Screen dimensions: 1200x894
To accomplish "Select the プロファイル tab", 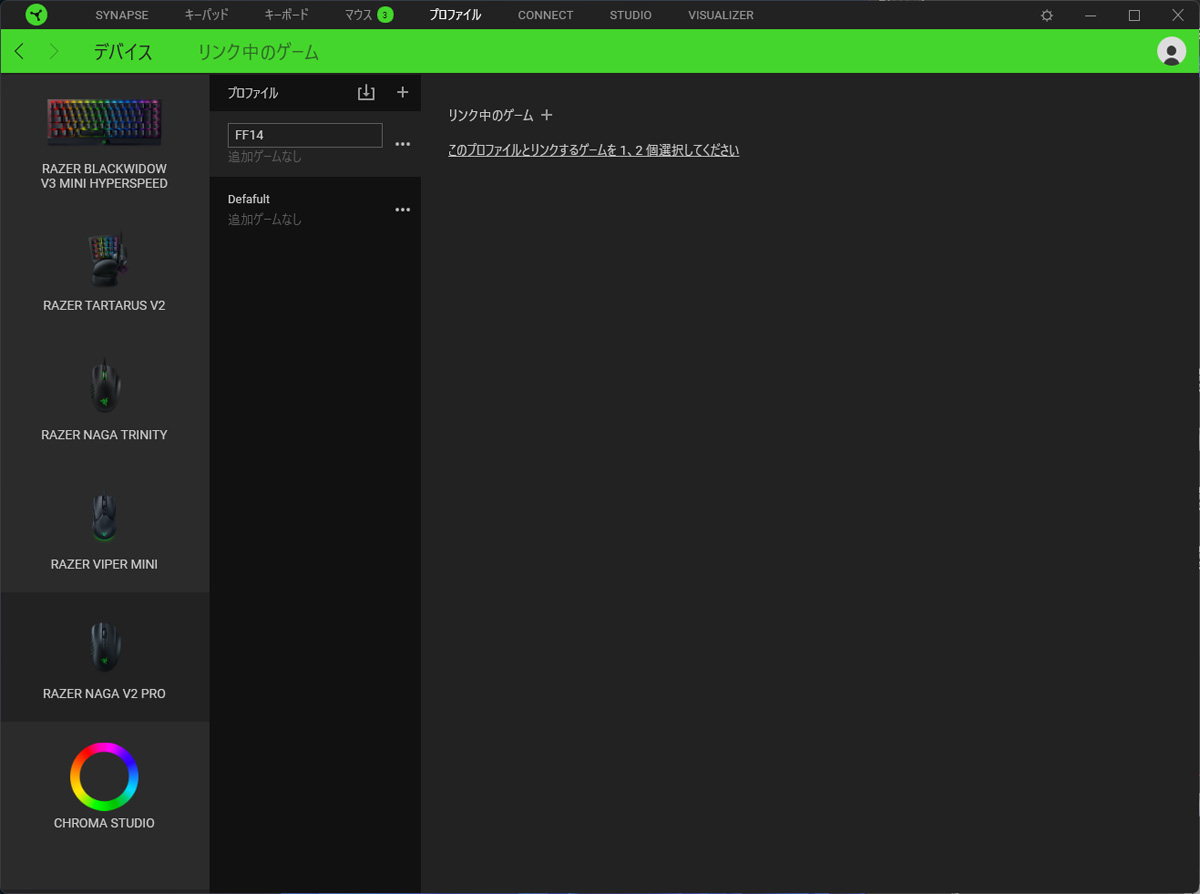I will click(455, 15).
